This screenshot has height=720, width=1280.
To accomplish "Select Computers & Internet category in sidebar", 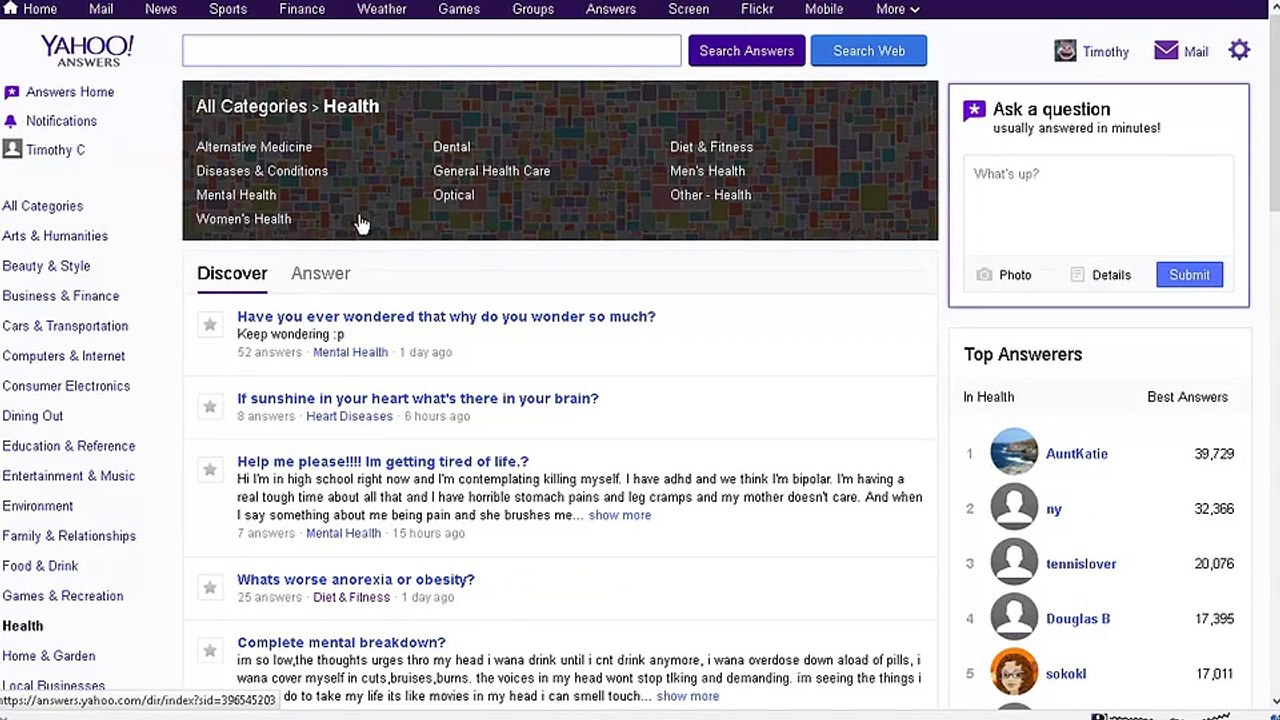I will [64, 356].
